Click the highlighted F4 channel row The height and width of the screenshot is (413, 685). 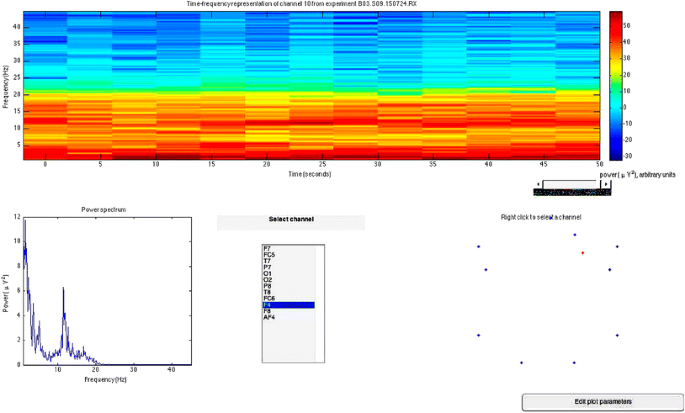click(288, 305)
